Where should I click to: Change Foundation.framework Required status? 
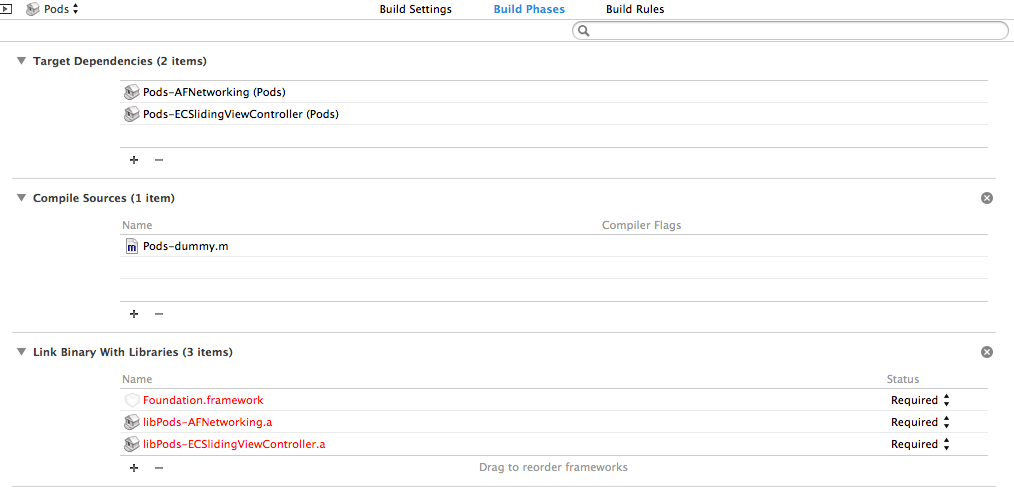click(920, 400)
